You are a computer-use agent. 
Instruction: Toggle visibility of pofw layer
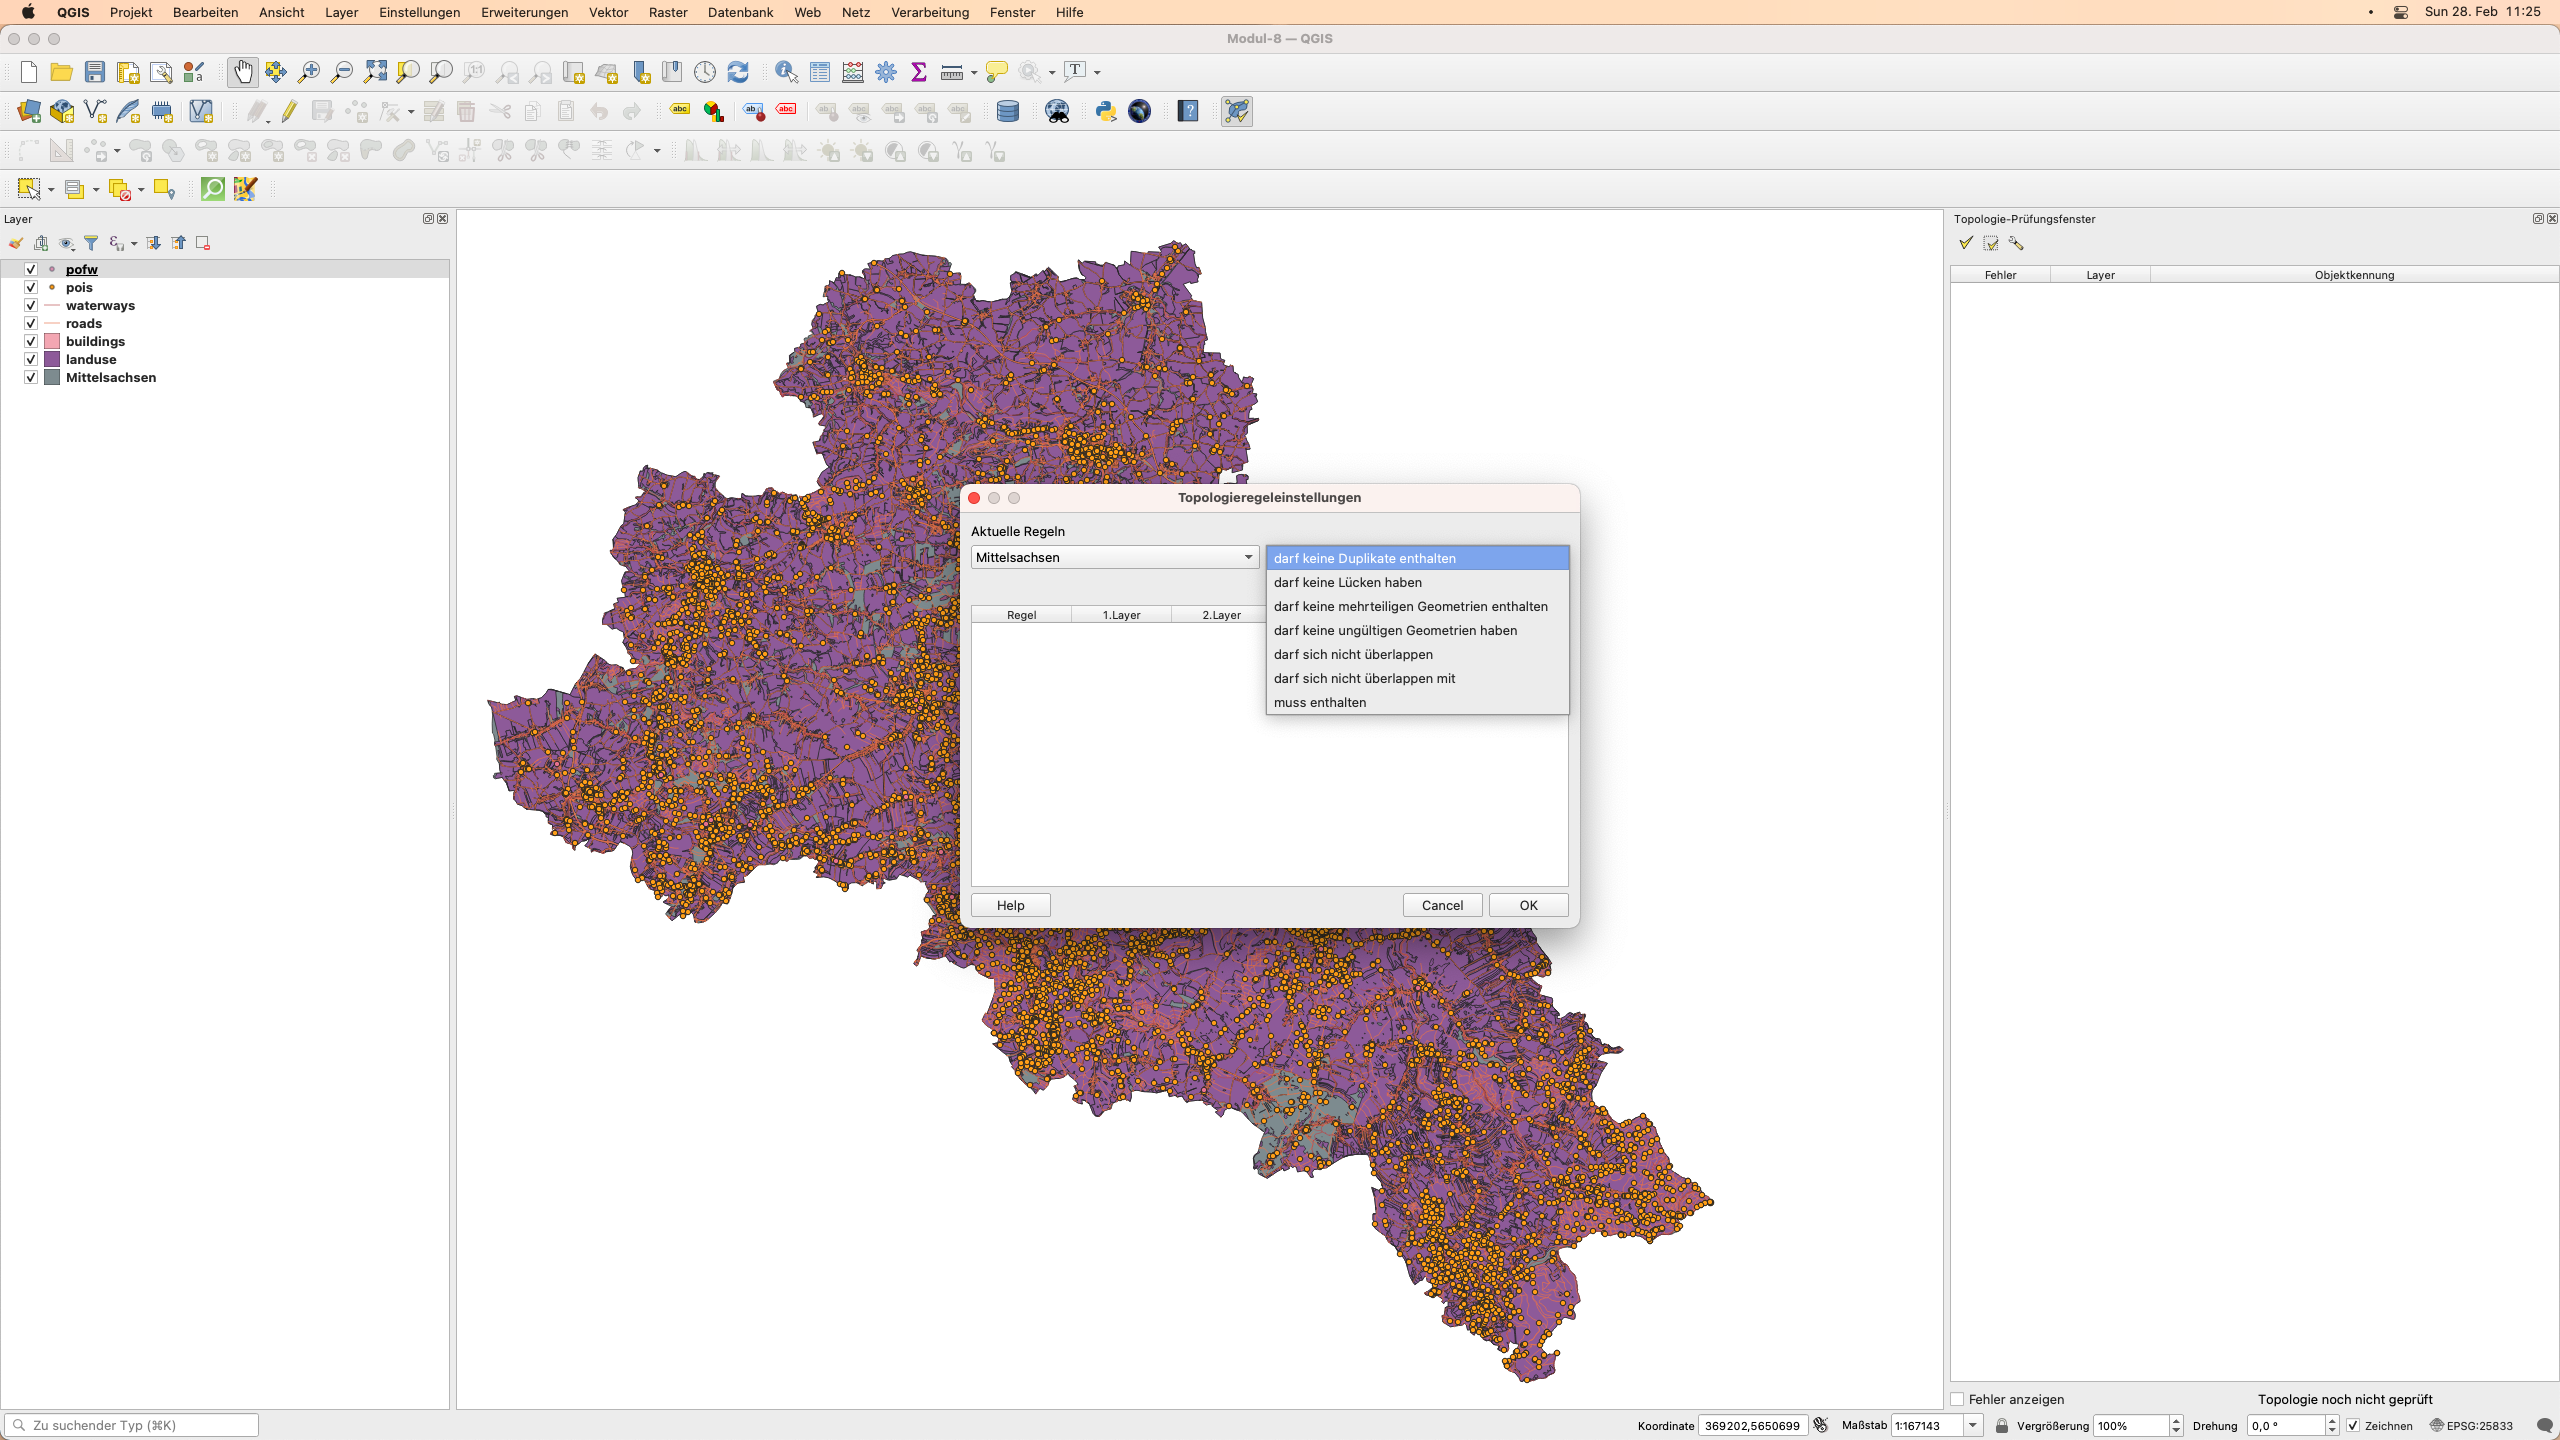point(31,269)
